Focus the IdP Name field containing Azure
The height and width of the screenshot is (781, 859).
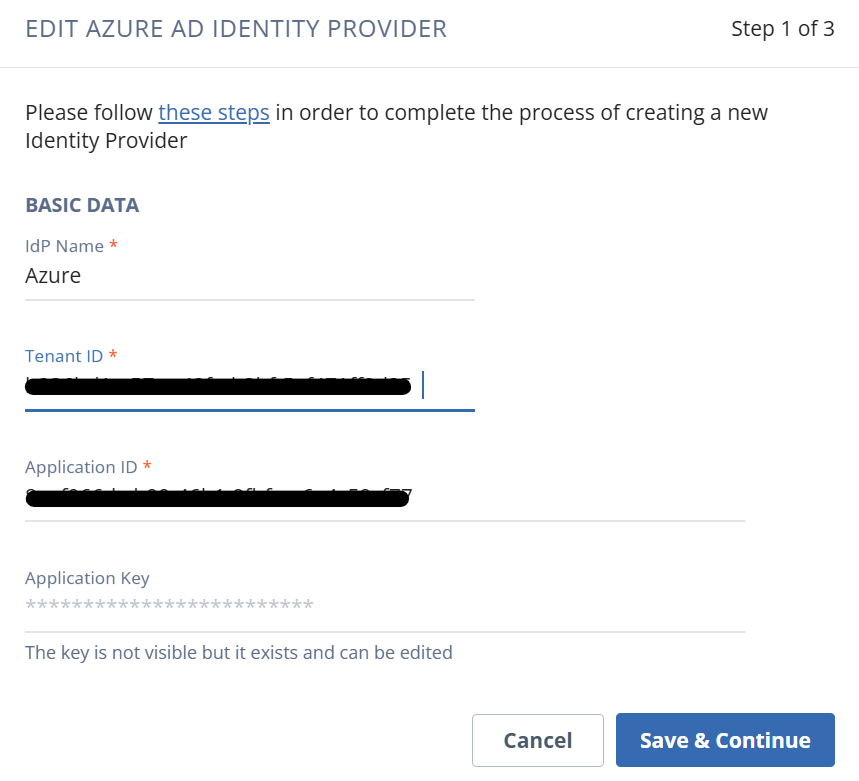[x=250, y=276]
